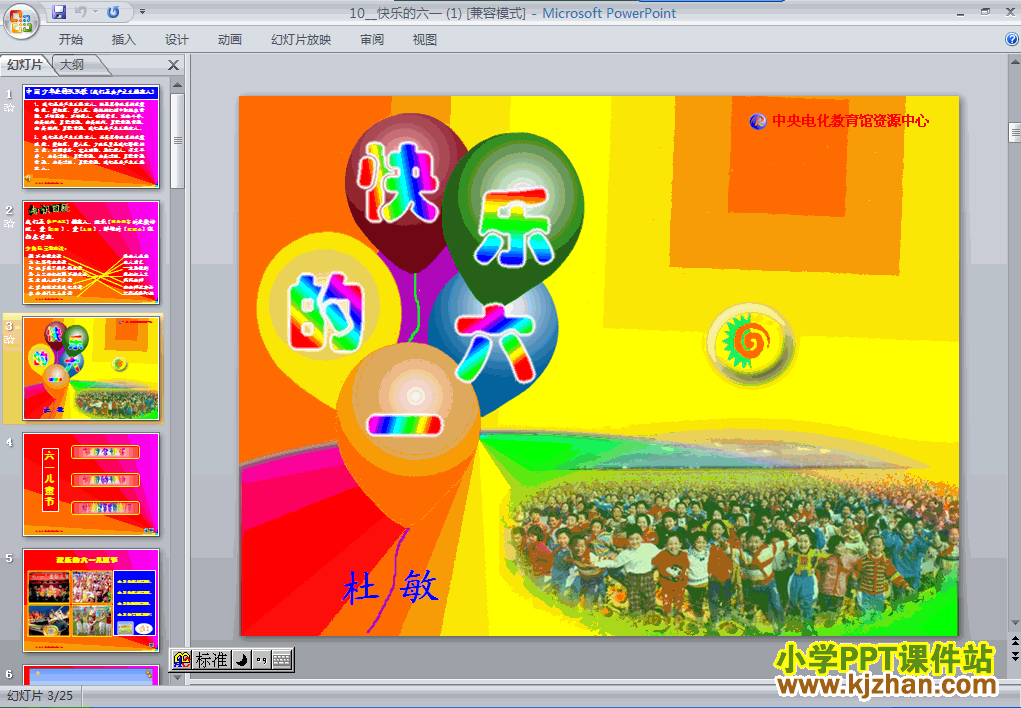Image resolution: width=1021 pixels, height=708 pixels.
Task: Open the 幻灯片放映 ribbon tab
Action: [301, 40]
